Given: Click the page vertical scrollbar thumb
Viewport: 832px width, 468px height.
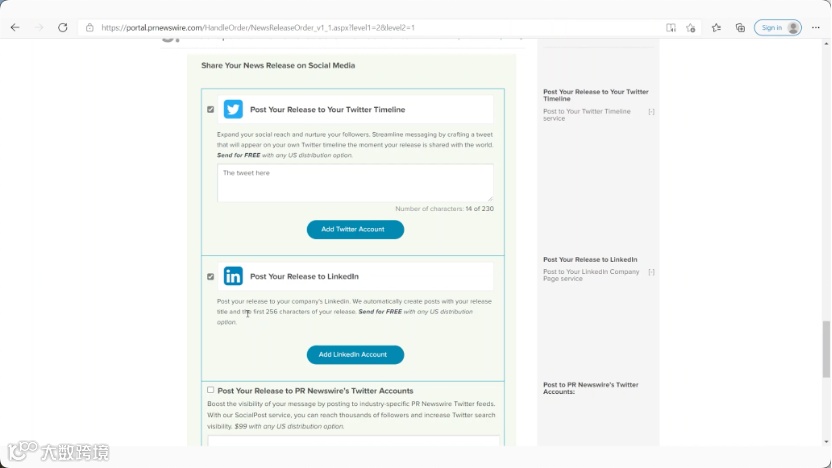Looking at the screenshot, I should tap(826, 349).
